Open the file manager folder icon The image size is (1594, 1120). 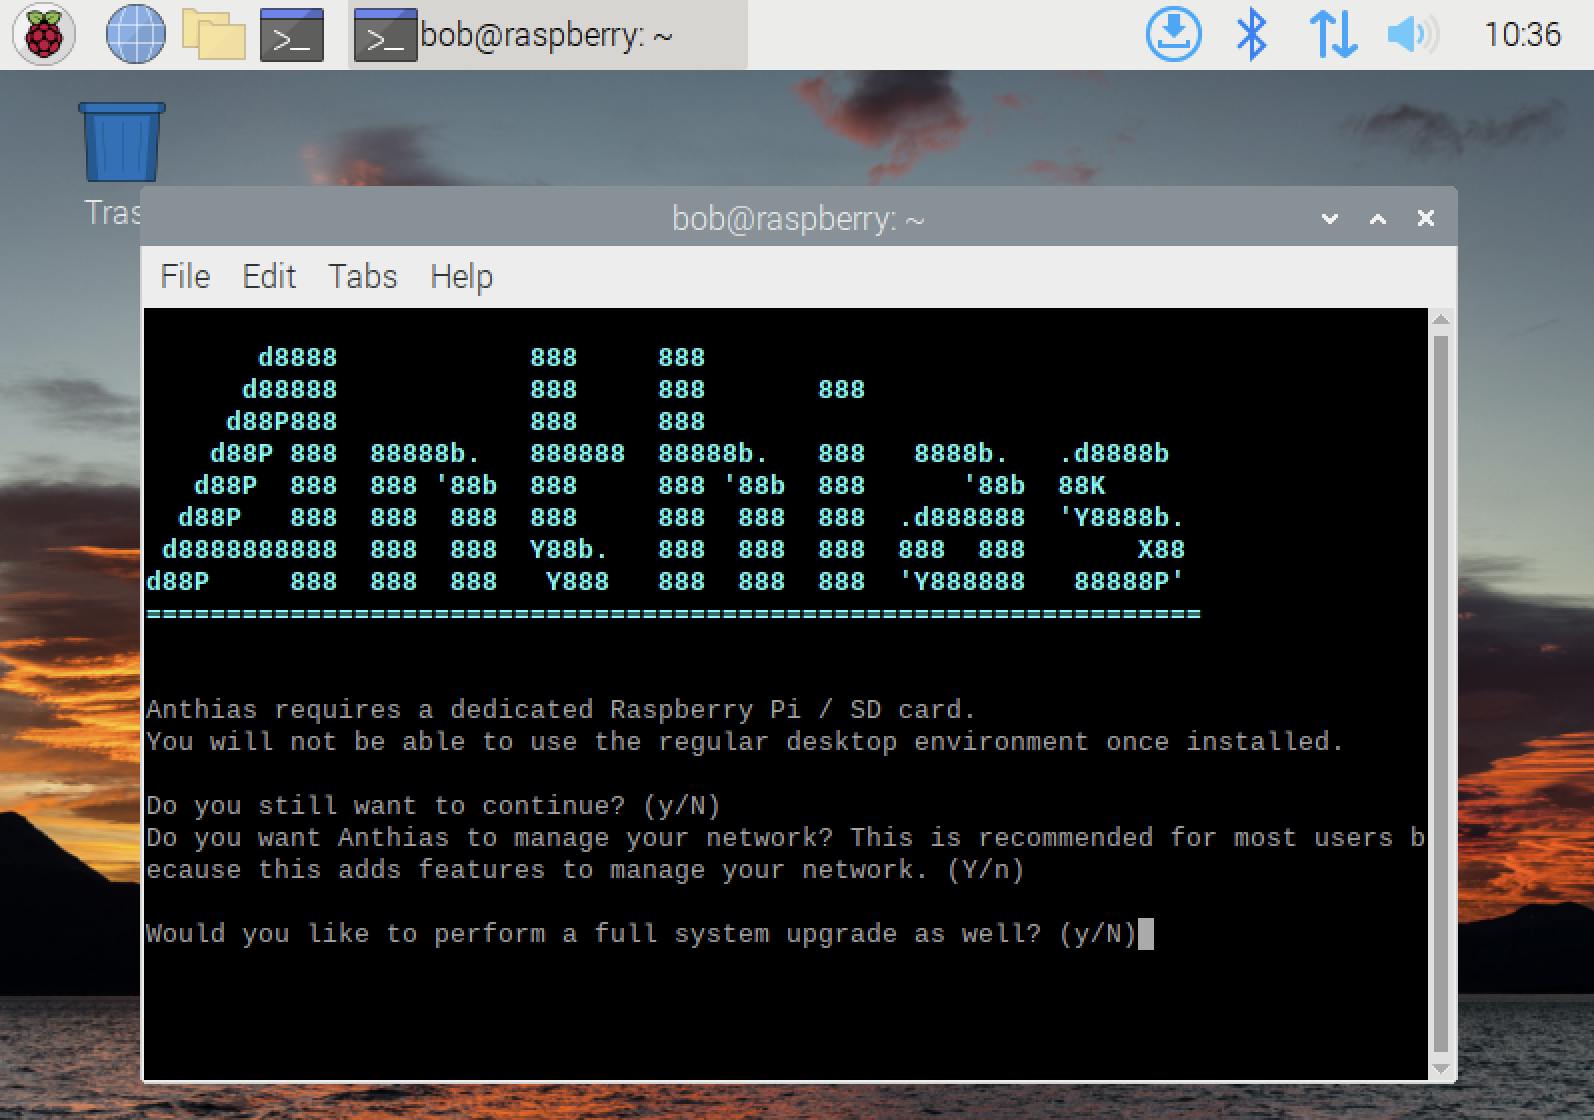[x=213, y=35]
